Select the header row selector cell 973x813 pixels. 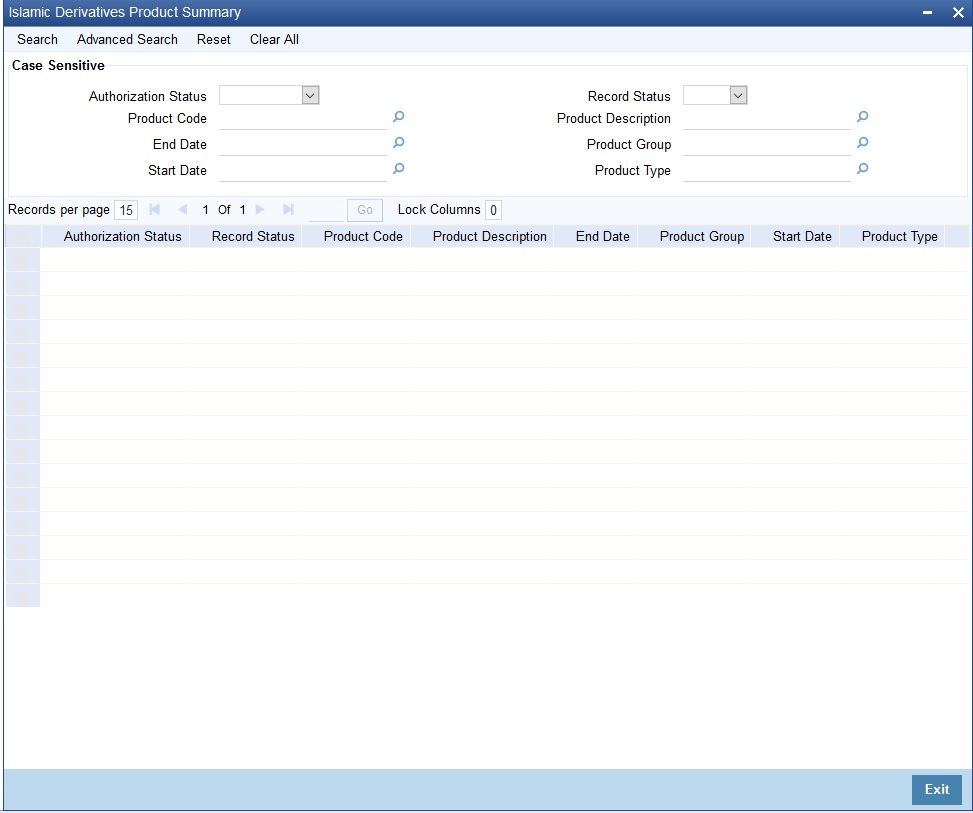(24, 236)
